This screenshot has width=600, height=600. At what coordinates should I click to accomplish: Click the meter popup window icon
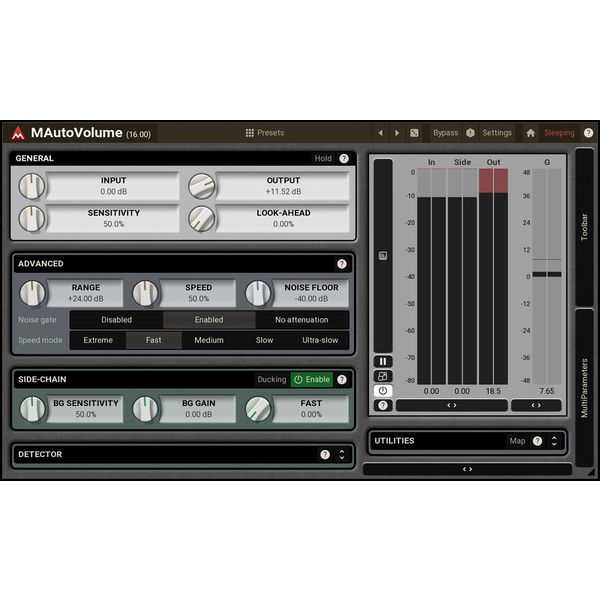pyautogui.click(x=383, y=377)
